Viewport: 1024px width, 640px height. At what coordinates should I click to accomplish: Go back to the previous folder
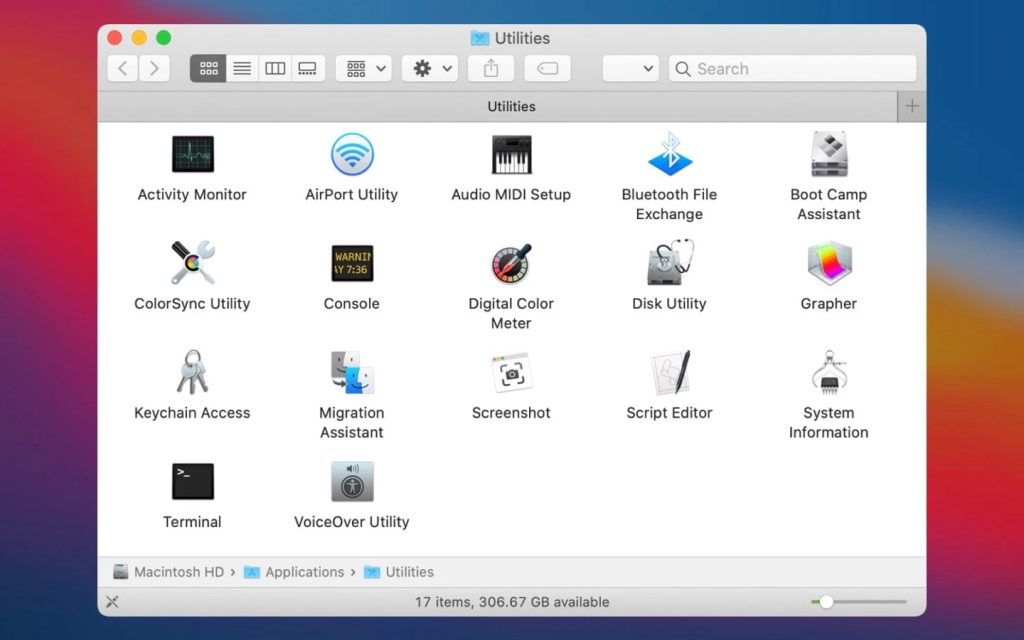(121, 68)
